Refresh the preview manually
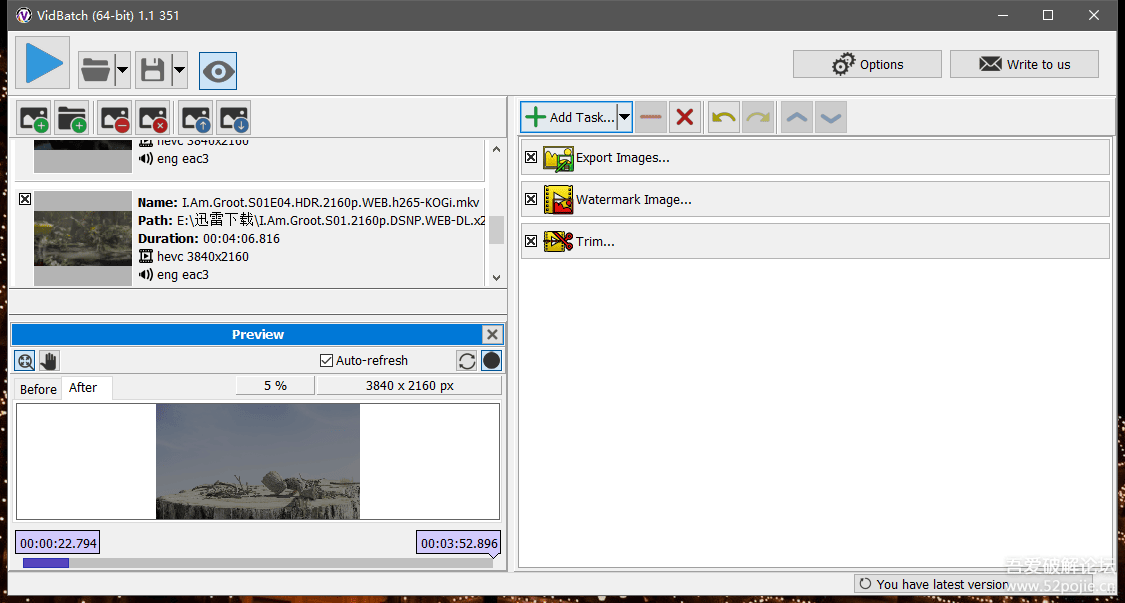Screen dimensions: 1125x603 pyautogui.click(x=467, y=360)
